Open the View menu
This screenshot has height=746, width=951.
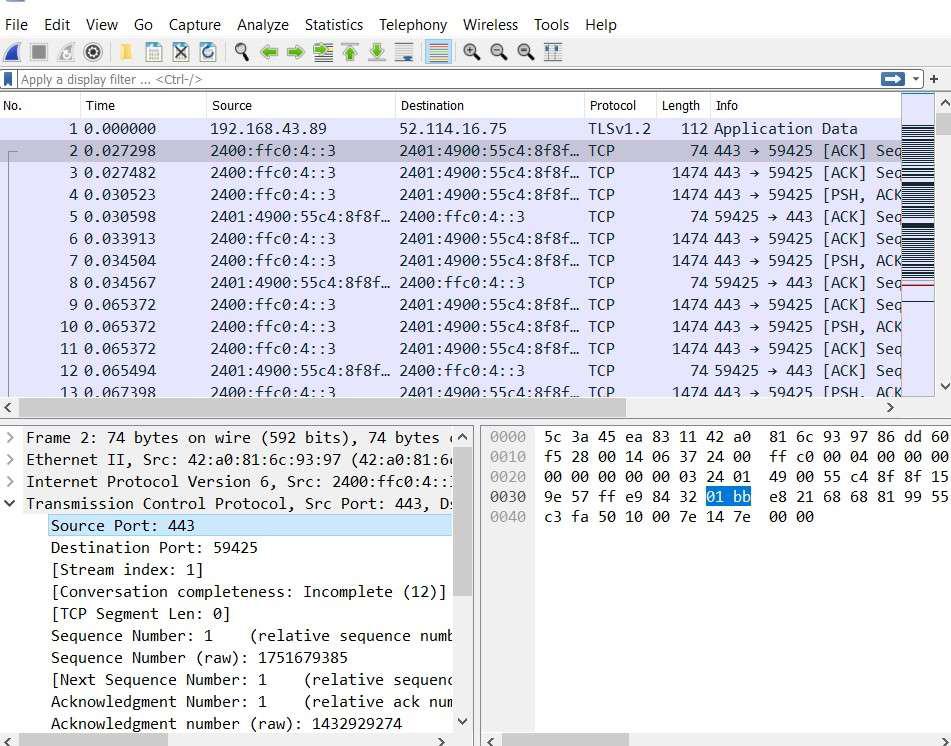tap(101, 25)
